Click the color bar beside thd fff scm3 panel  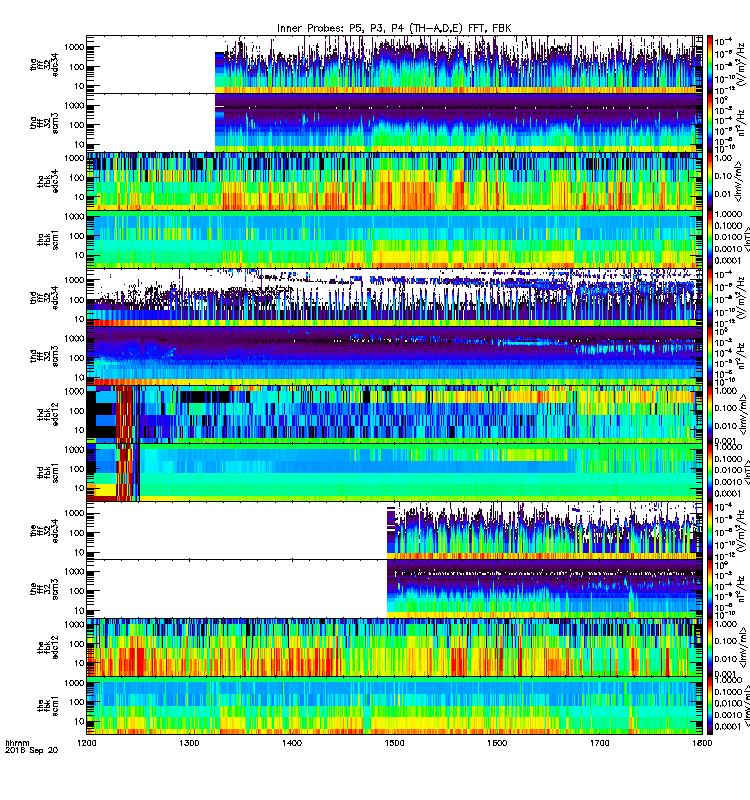click(x=710, y=356)
